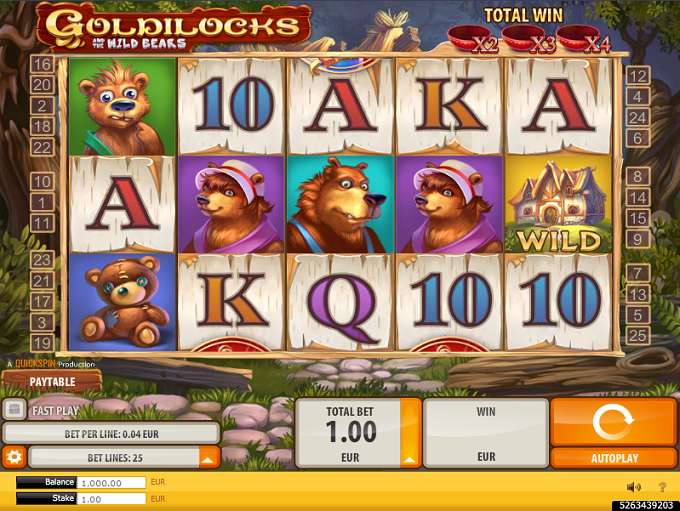Click the Goldilocks and the Wild Bears logo
This screenshot has width=680, height=511.
173,27
